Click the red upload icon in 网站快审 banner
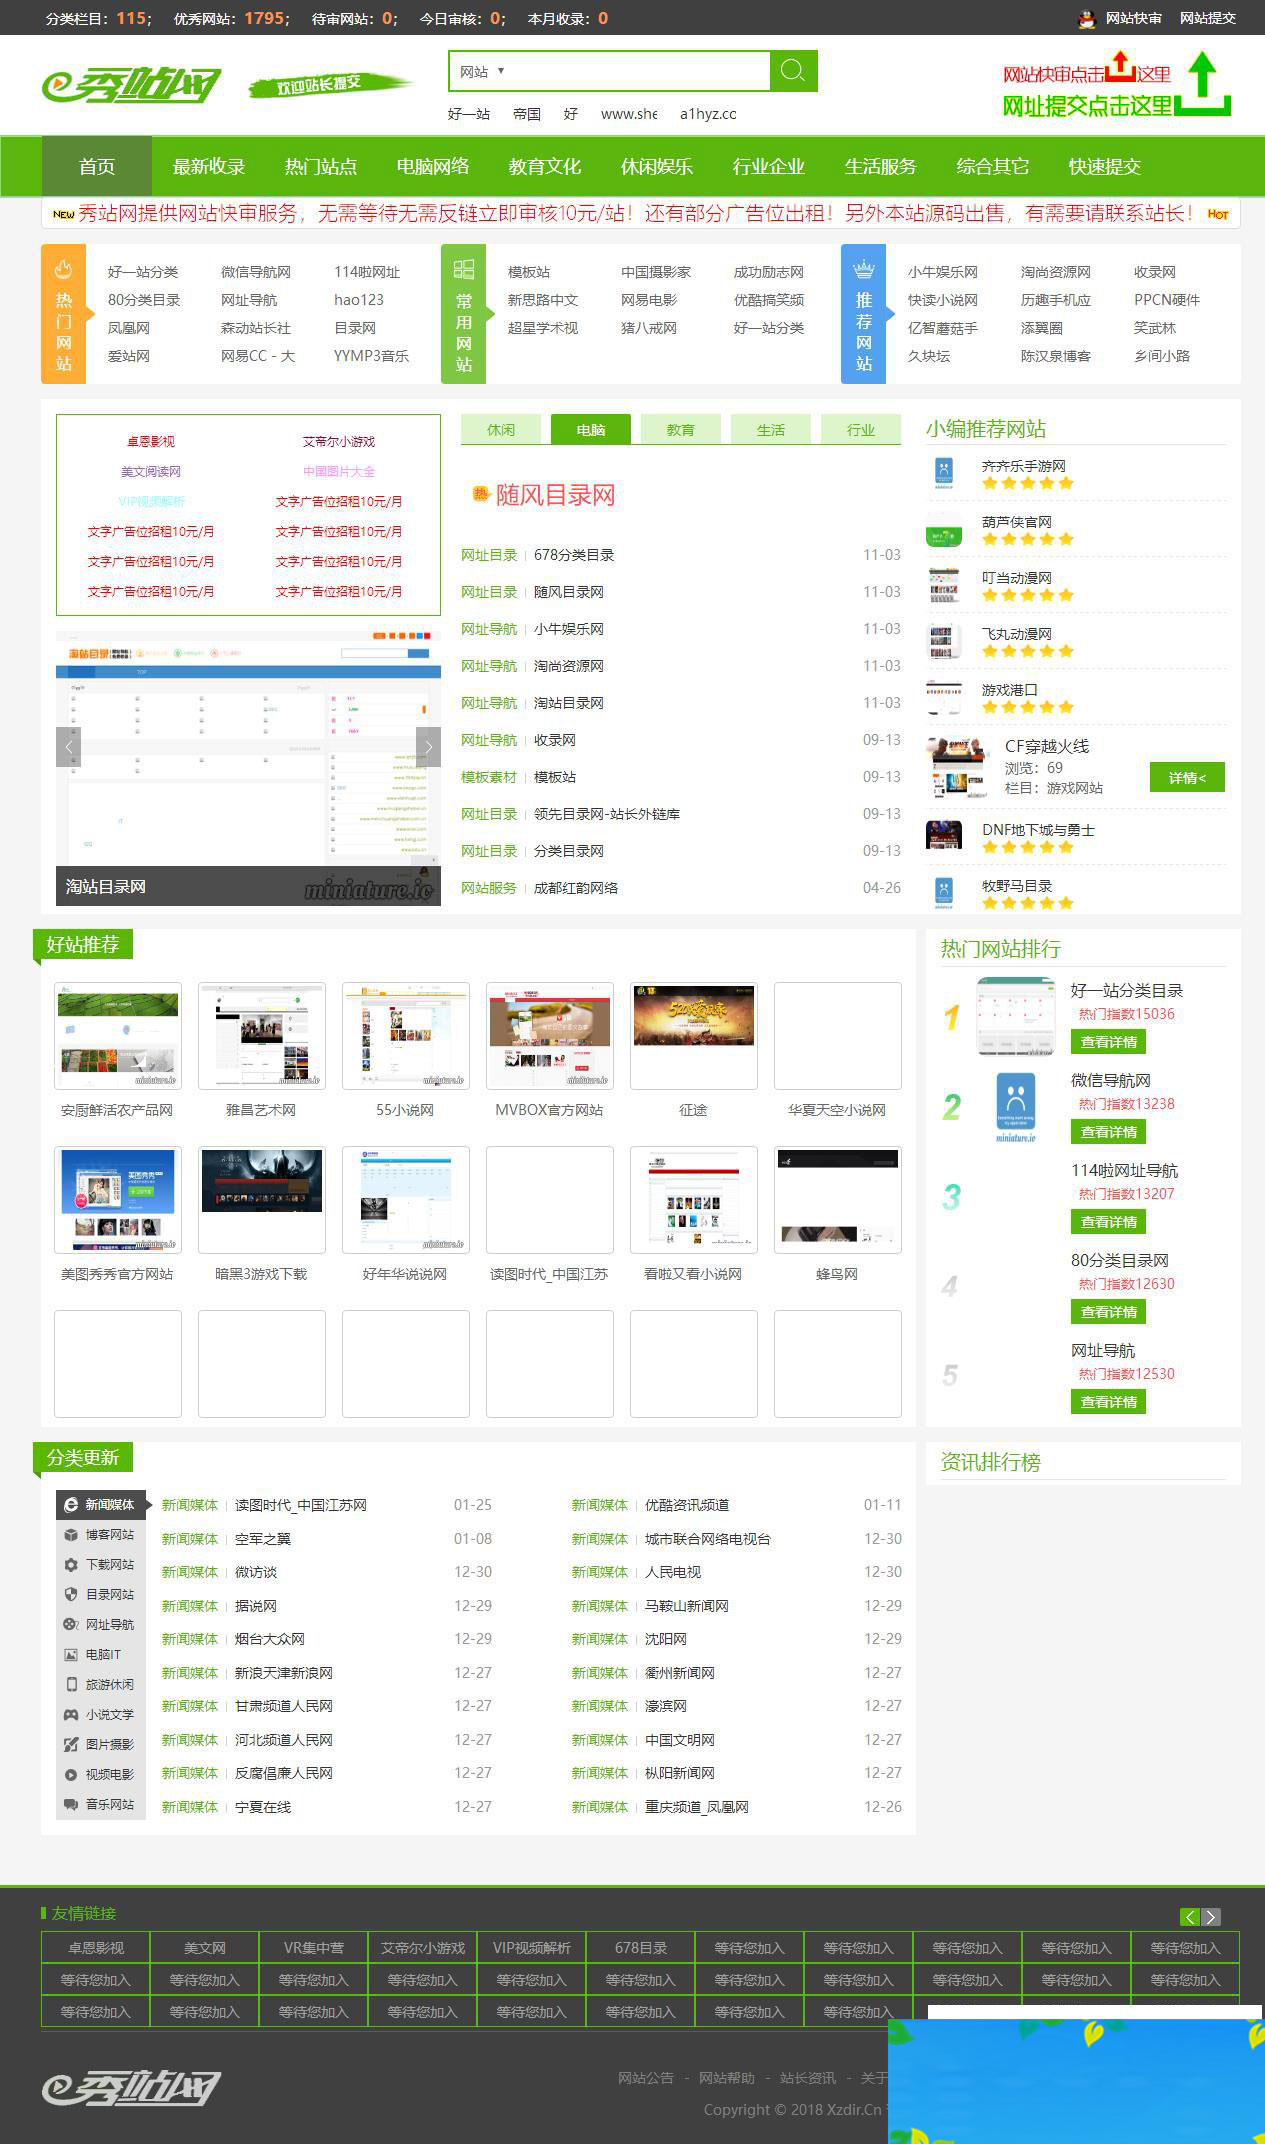Screen dimensions: 1265x2144 coord(1120,68)
